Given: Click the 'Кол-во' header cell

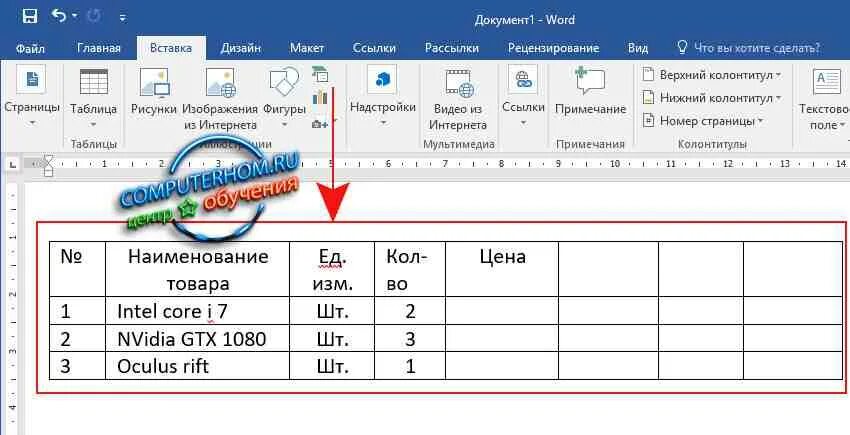Looking at the screenshot, I should (410, 270).
